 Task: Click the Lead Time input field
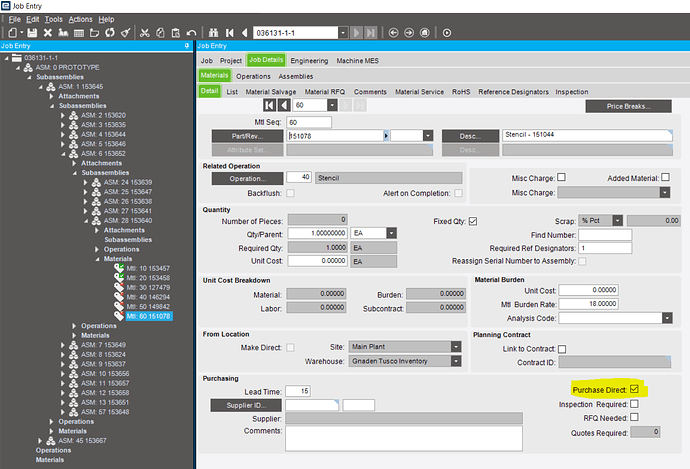[298, 391]
